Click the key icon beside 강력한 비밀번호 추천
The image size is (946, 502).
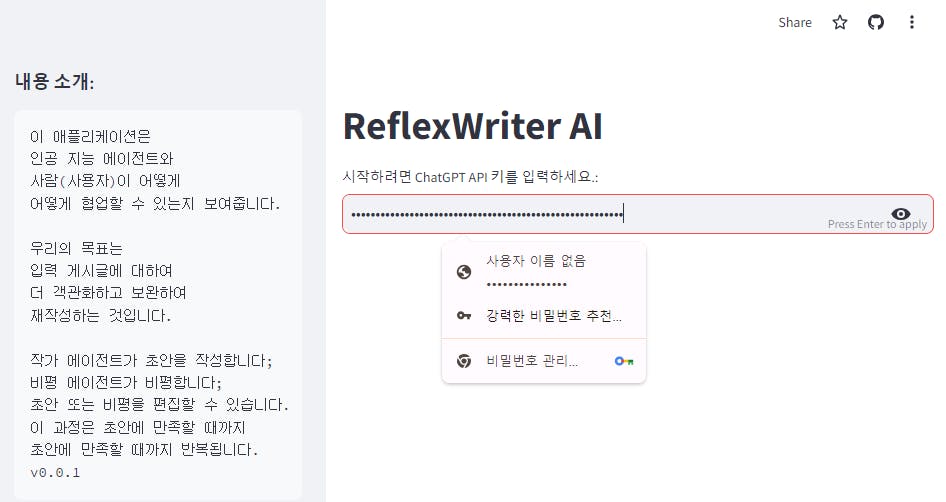point(464,316)
